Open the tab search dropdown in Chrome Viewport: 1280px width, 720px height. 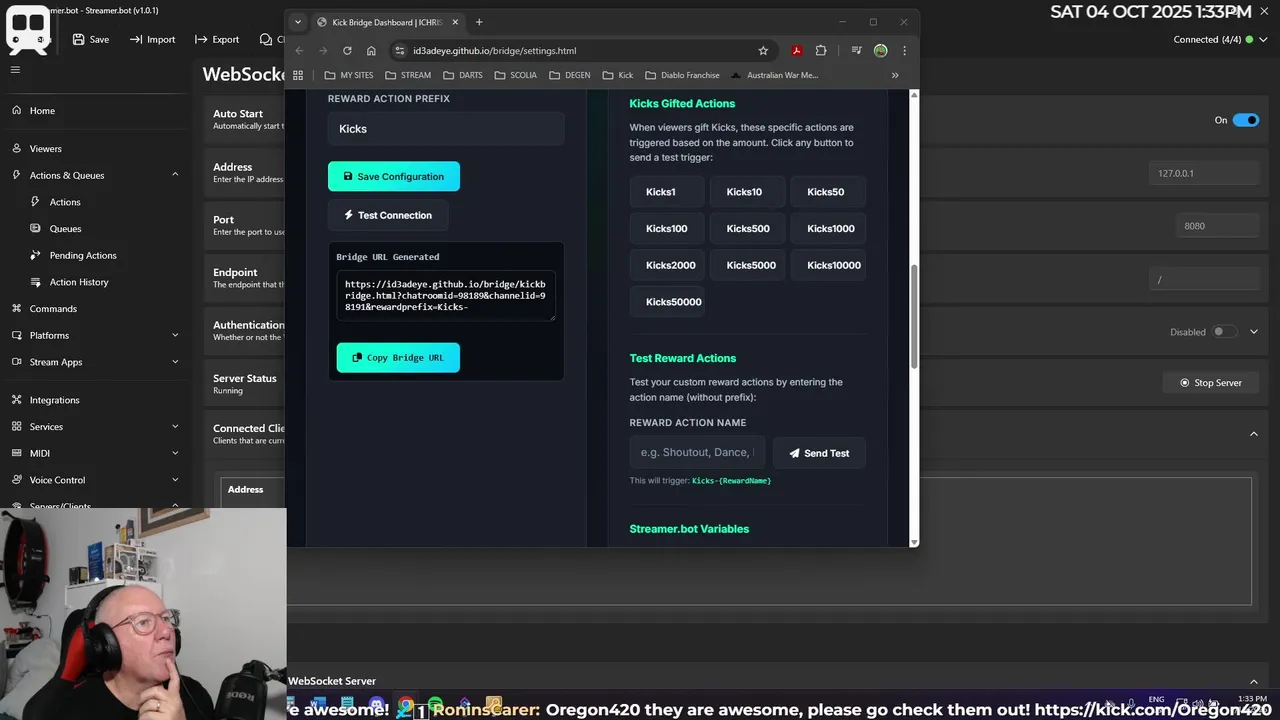[297, 22]
